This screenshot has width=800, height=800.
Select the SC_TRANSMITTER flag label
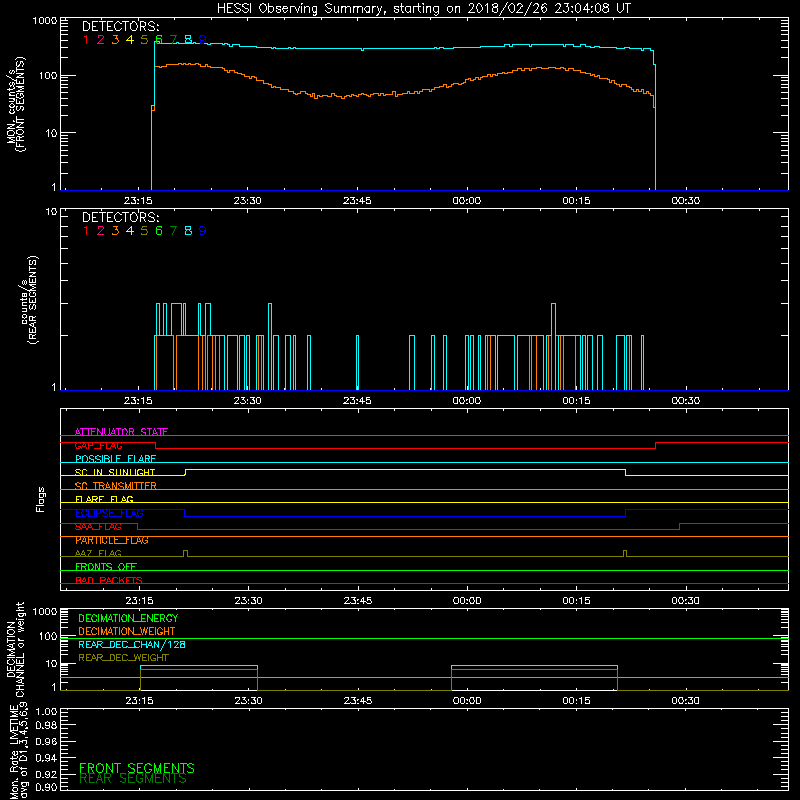pyautogui.click(x=116, y=486)
